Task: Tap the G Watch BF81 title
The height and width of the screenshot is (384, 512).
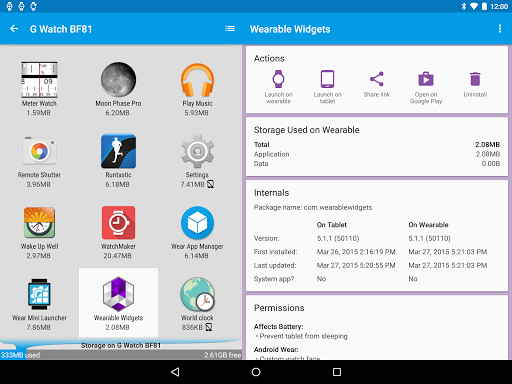Action: click(x=61, y=29)
